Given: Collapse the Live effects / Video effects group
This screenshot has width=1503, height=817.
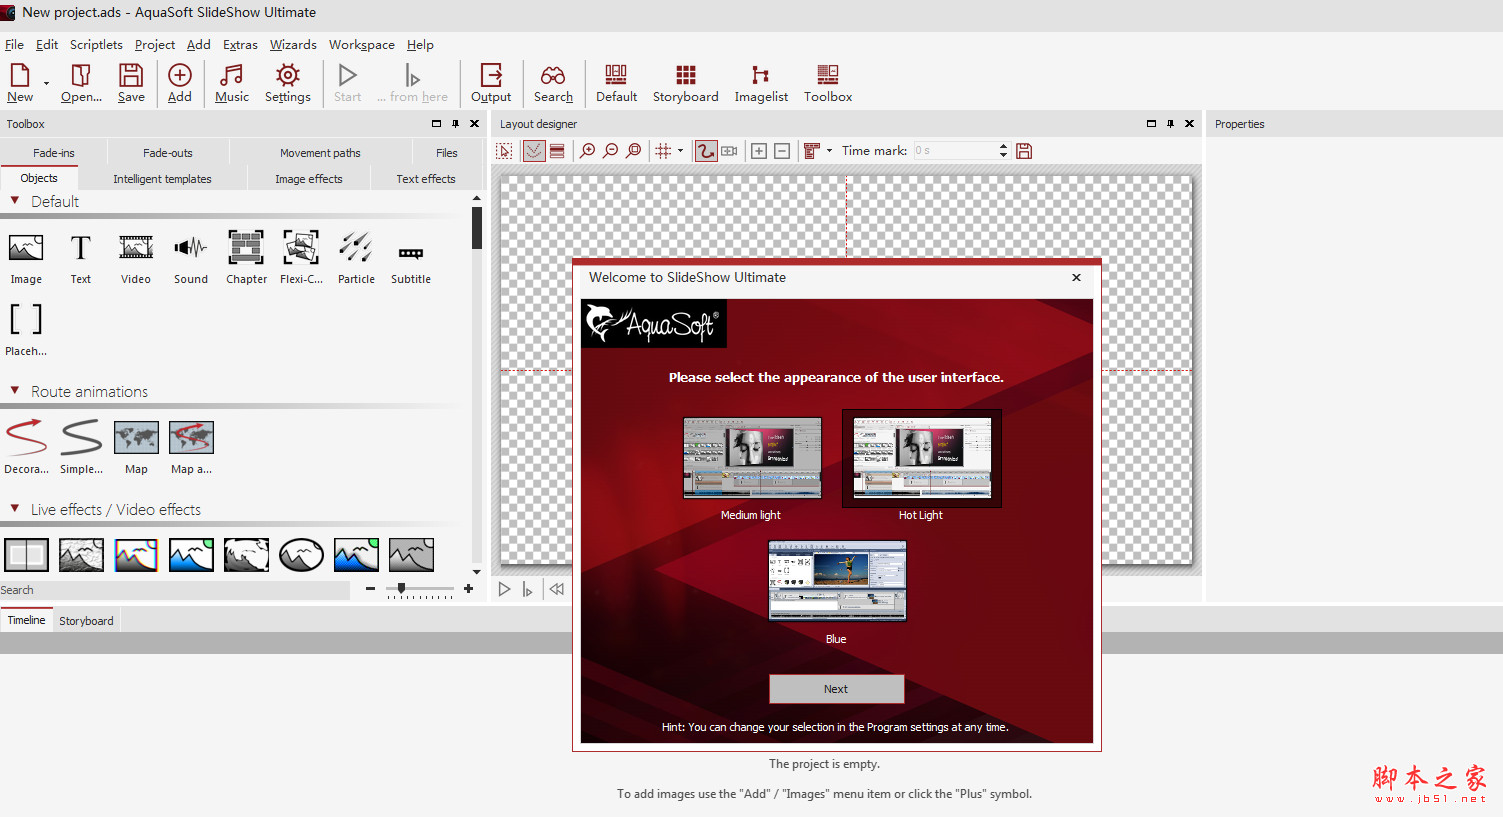Looking at the screenshot, I should coord(15,509).
